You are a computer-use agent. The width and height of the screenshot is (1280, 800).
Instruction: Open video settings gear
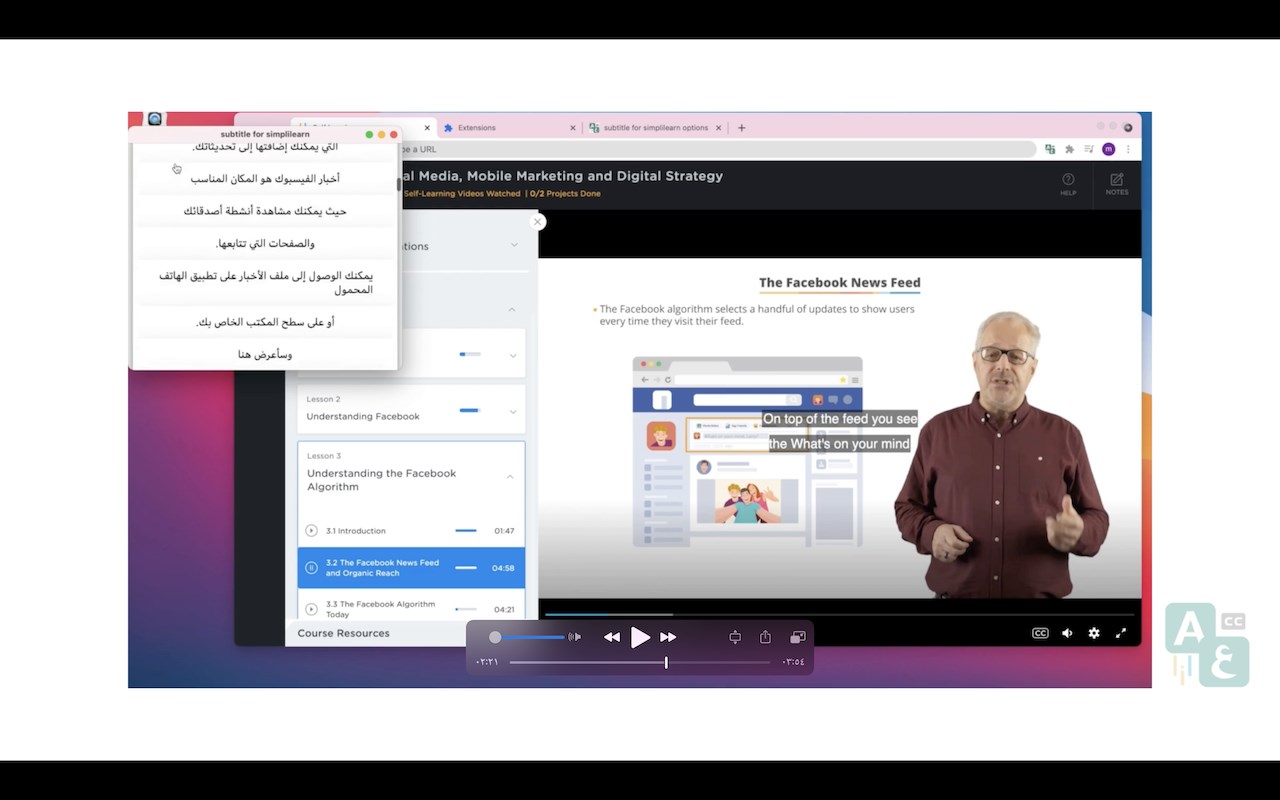1094,633
